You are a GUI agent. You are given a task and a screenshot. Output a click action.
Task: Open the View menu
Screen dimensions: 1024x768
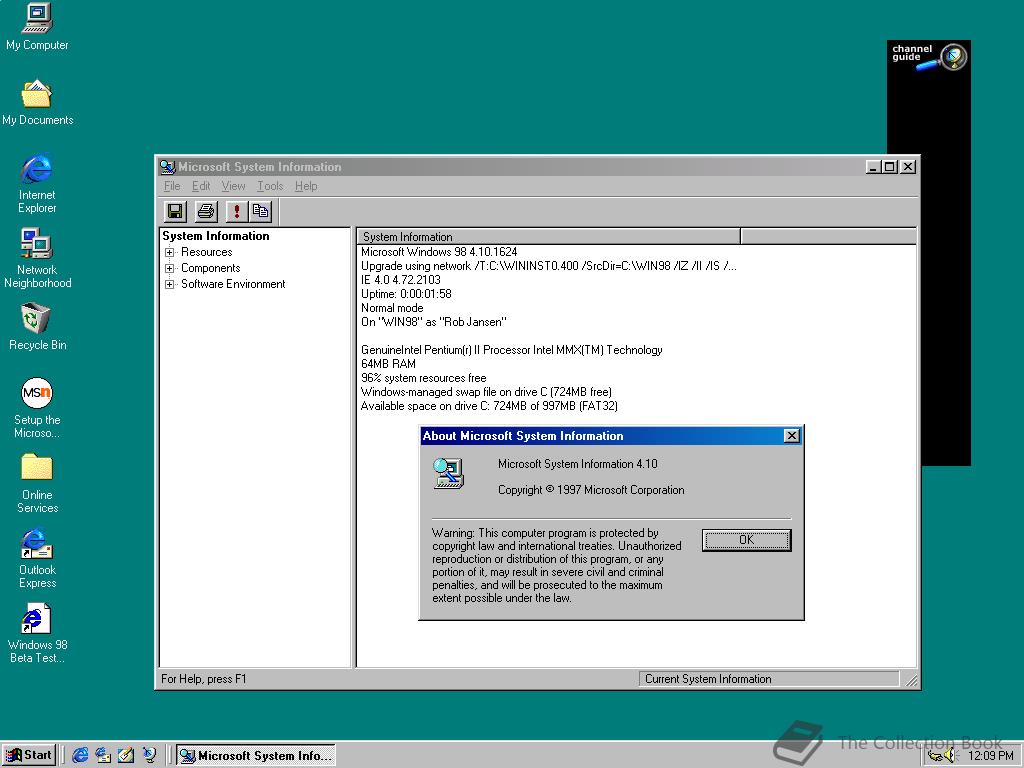[233, 186]
